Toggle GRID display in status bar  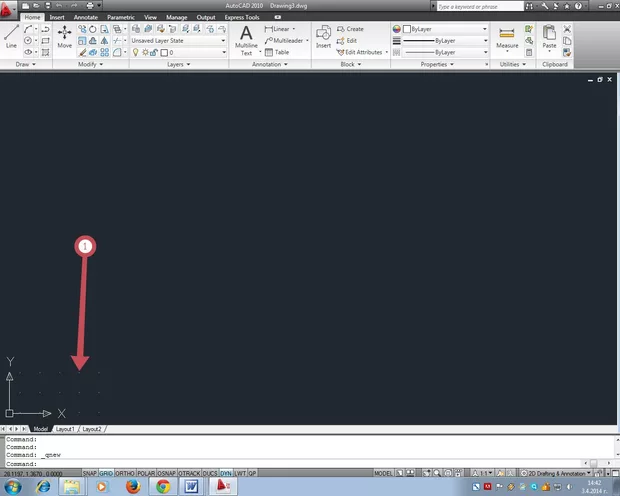(106, 473)
